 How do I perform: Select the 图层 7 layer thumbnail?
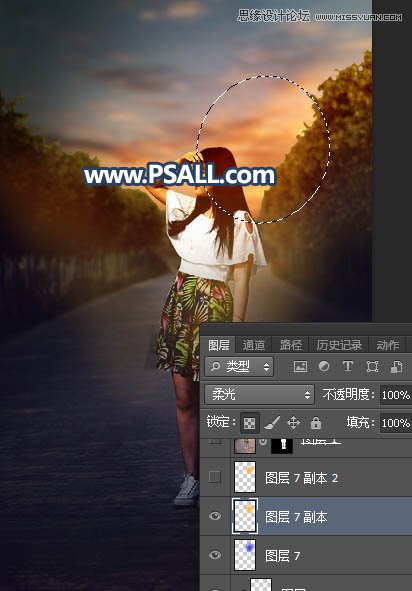click(245, 554)
